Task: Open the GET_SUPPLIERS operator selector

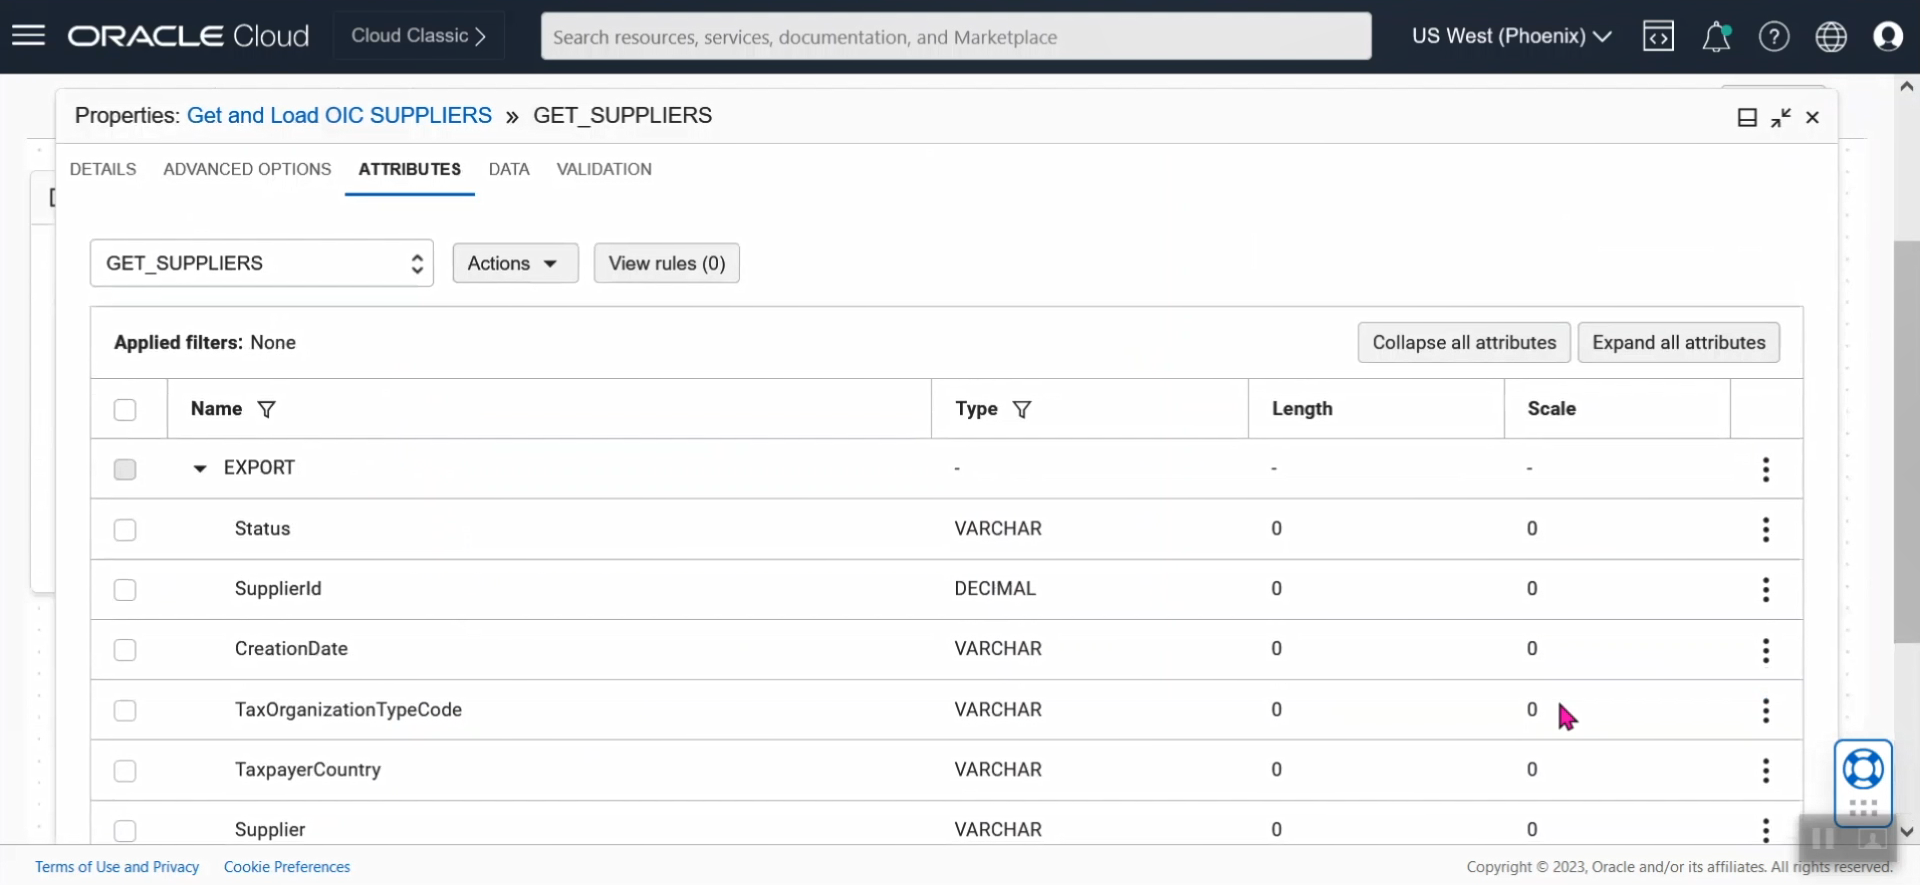Action: tap(262, 263)
